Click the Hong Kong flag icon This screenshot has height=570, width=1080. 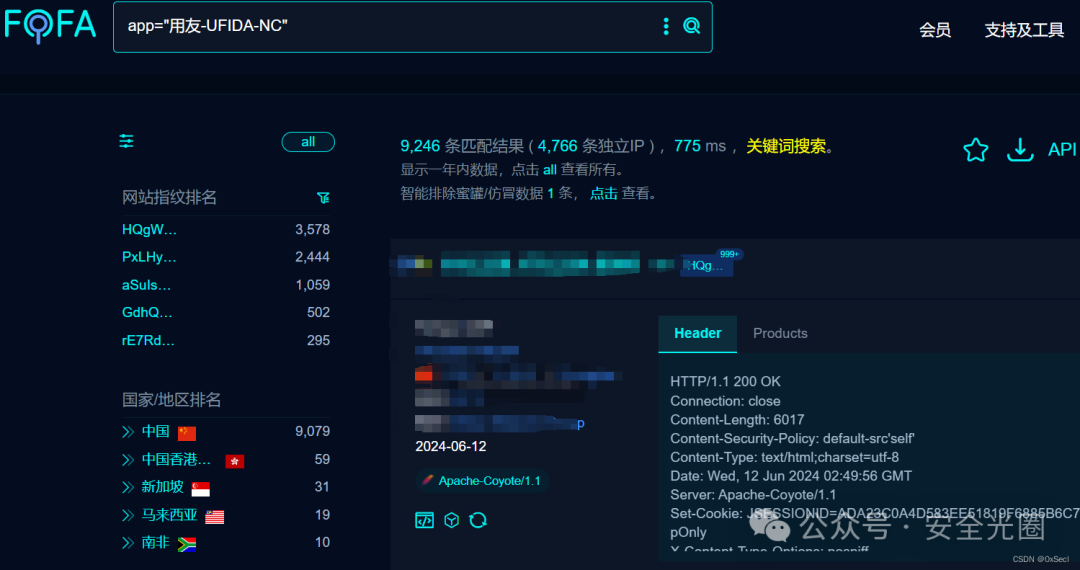234,461
